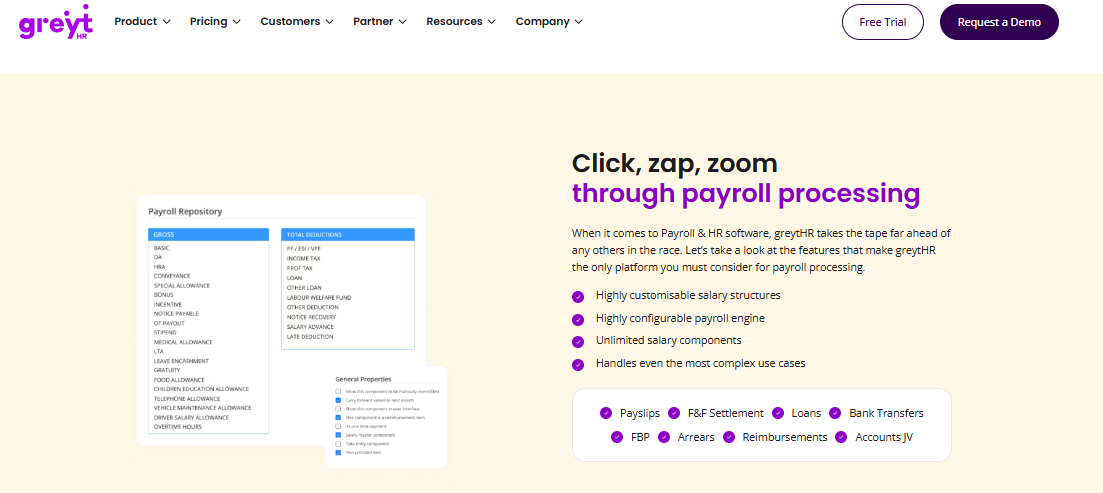Image resolution: width=1103 pixels, height=493 pixels.
Task: Expand the Partner menu chevron
Action: tap(402, 22)
